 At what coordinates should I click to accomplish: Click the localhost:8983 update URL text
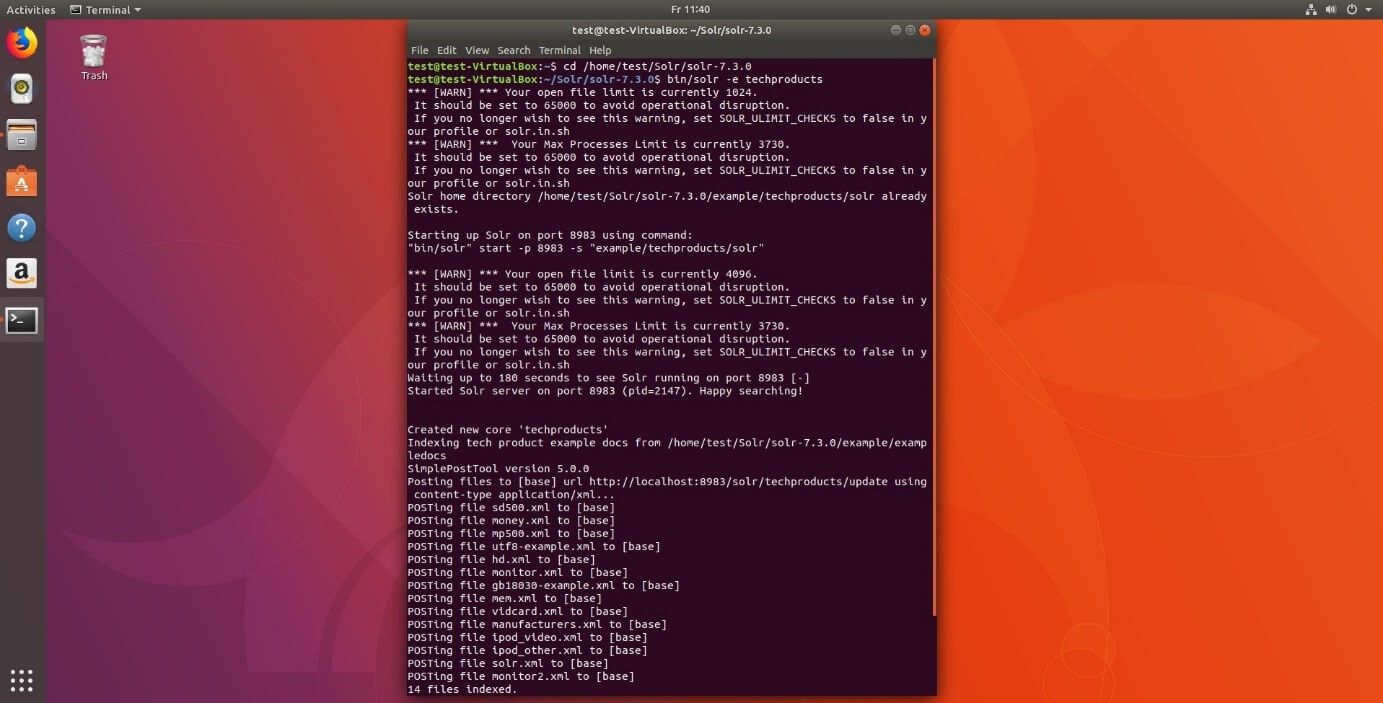[738, 482]
